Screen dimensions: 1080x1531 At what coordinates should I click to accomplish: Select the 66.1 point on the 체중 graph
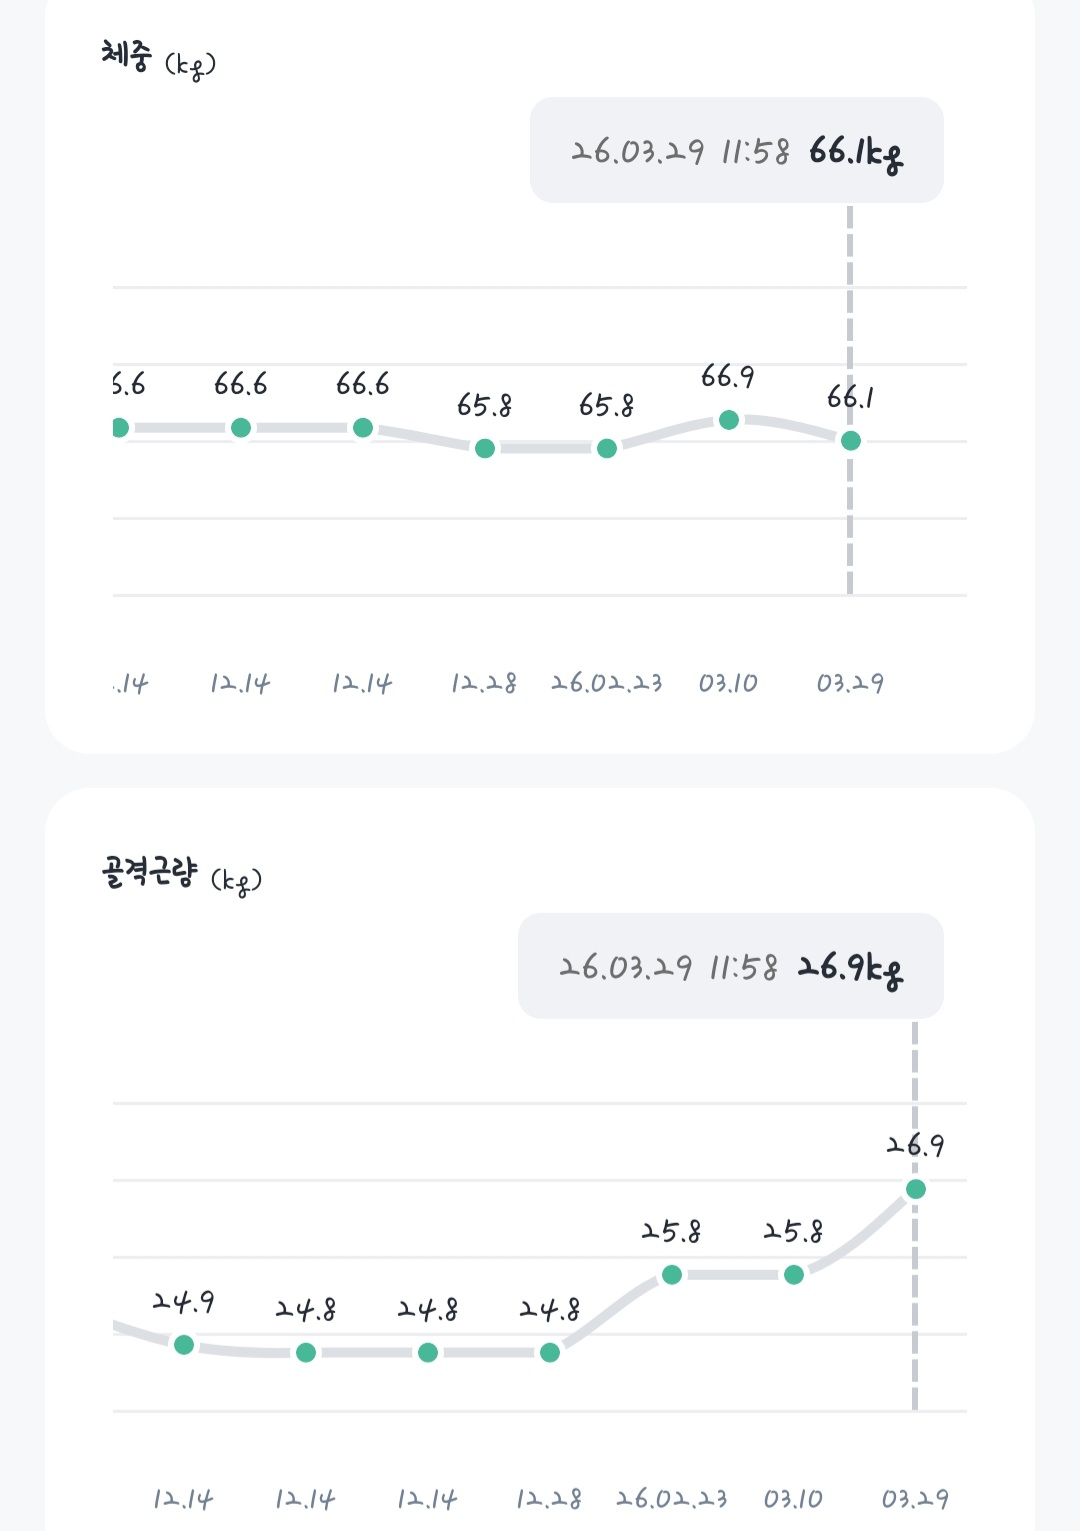[850, 440]
